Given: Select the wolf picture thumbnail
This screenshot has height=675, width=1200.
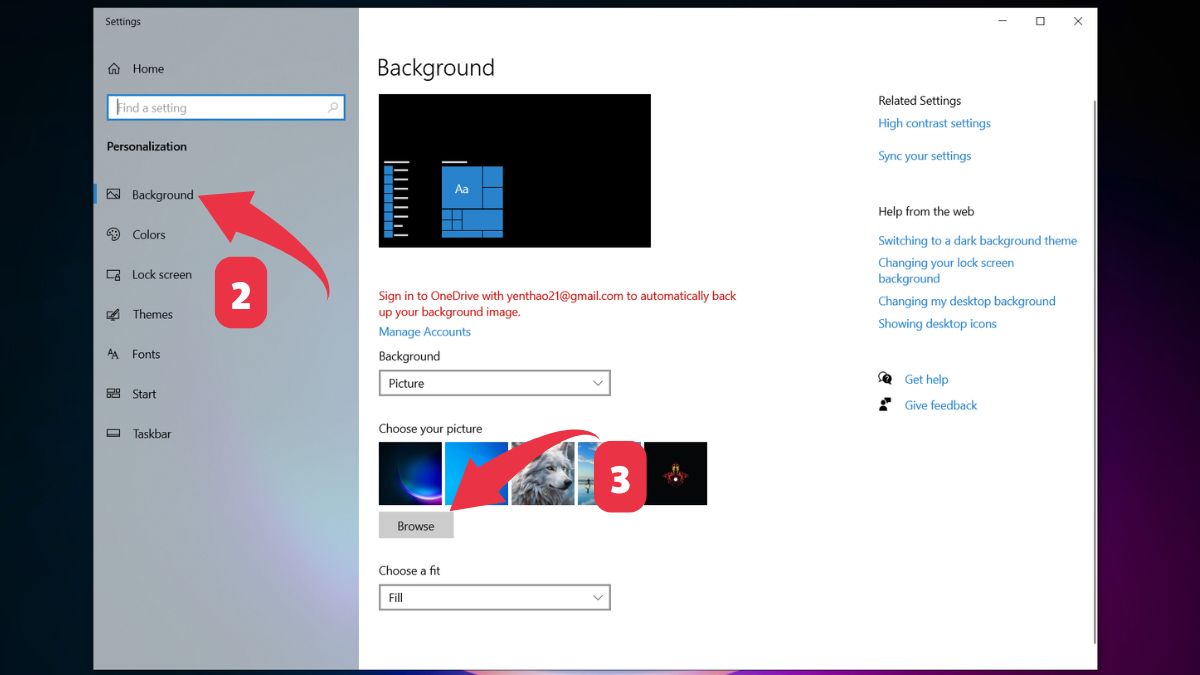Looking at the screenshot, I should tap(542, 472).
